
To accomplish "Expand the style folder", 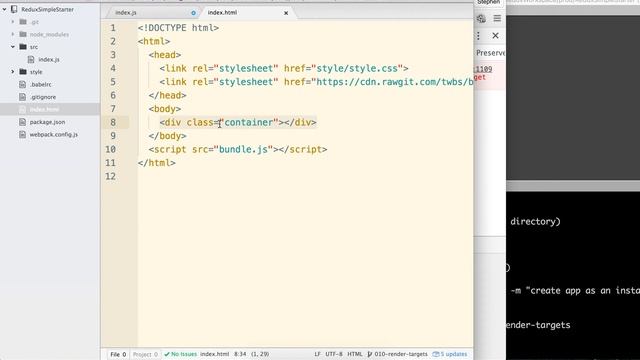I will [x=13, y=72].
